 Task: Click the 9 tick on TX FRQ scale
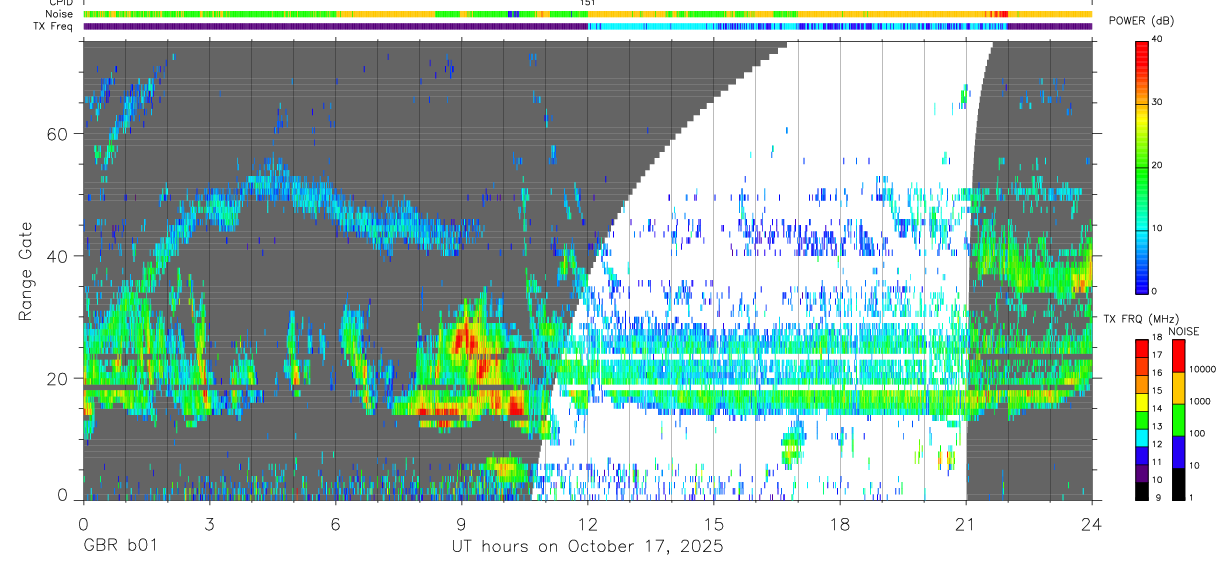point(1157,499)
